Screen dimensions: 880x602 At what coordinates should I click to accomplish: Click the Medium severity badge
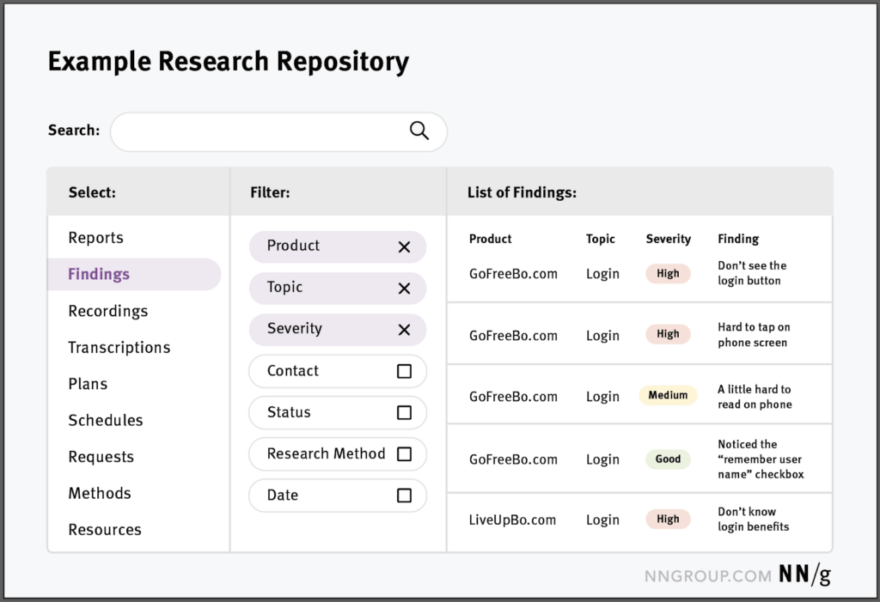668,394
